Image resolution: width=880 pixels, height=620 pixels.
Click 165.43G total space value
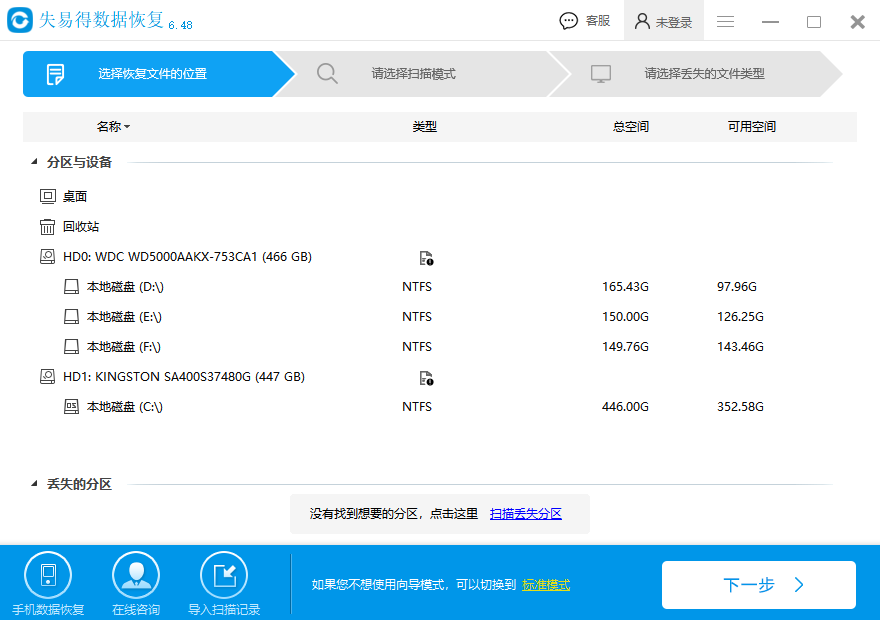625,287
